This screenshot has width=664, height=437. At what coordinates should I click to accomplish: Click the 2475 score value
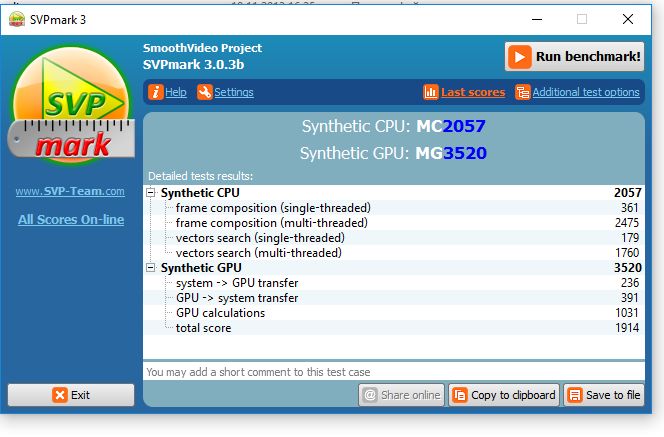[x=627, y=223]
